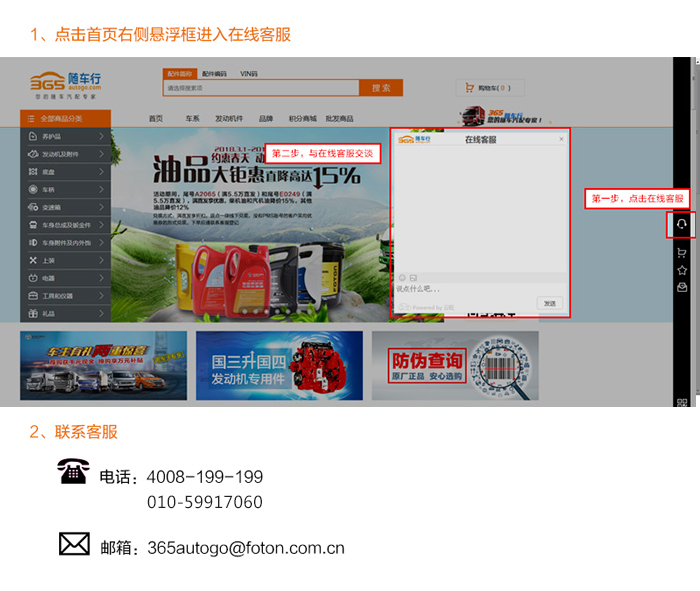Click the star favorites icon in sidebar
This screenshot has height=591, width=700.
pyautogui.click(x=682, y=270)
